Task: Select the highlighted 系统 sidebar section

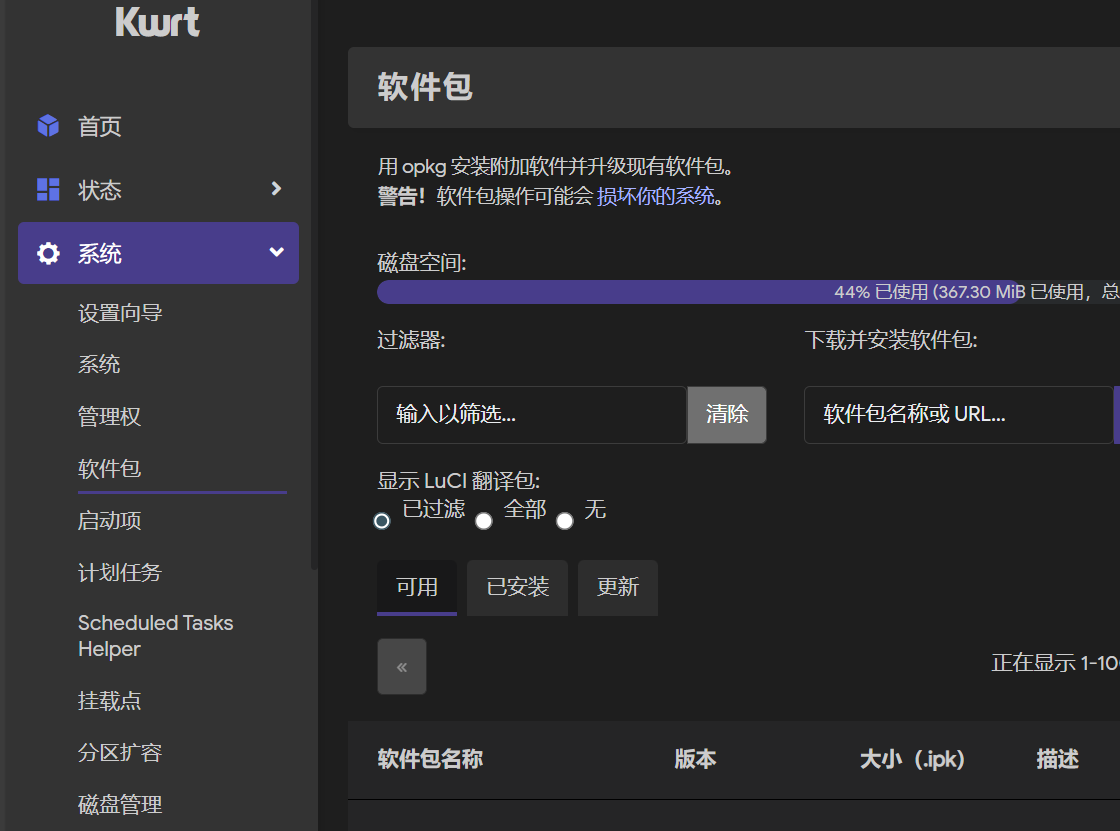Action: pos(159,253)
